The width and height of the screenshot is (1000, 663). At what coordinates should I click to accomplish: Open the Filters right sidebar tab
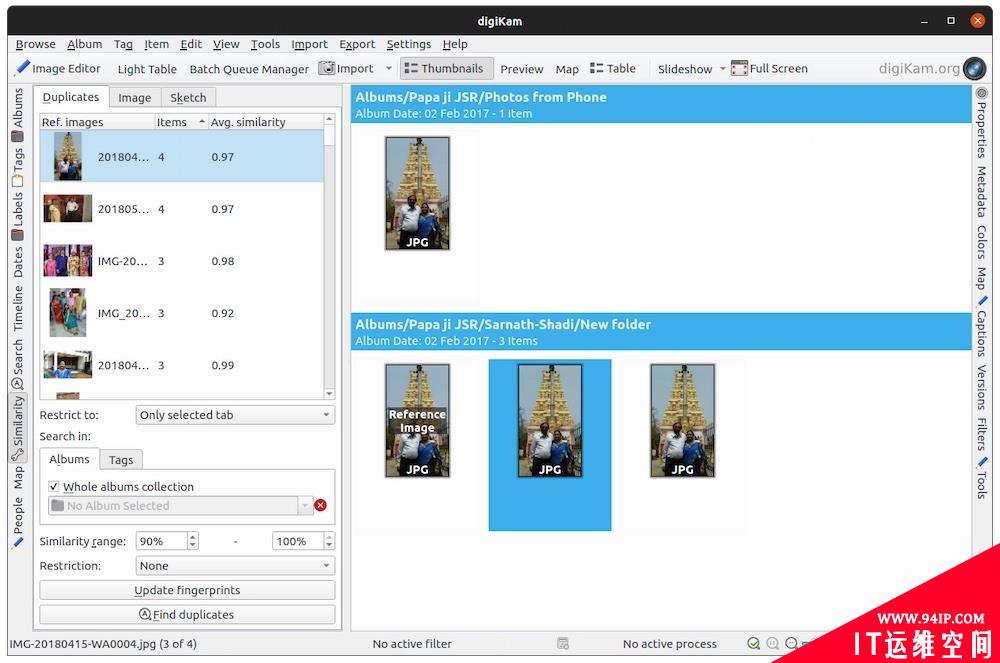982,434
